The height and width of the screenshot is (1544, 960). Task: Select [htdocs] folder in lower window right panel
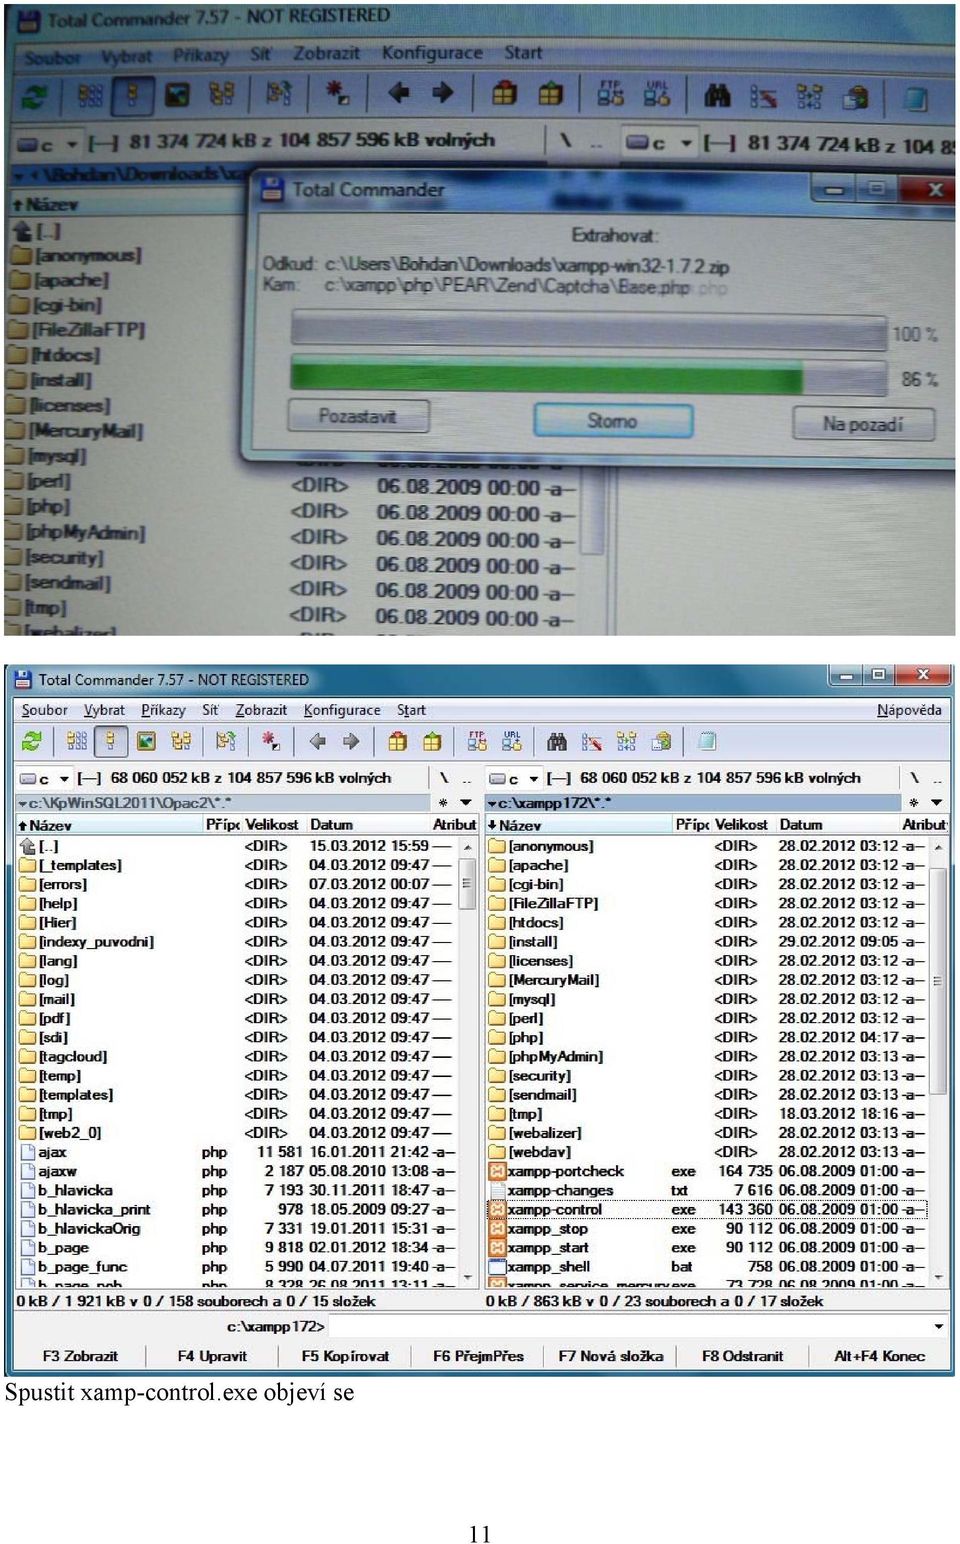pyautogui.click(x=706, y=922)
